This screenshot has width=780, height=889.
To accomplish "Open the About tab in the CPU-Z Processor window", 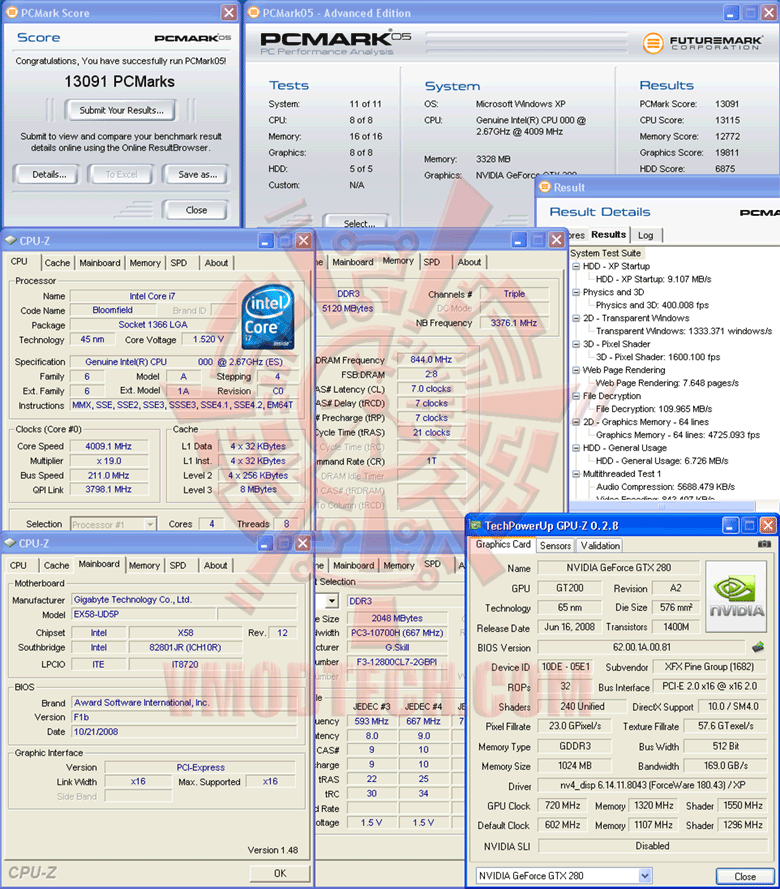I will pyautogui.click(x=217, y=263).
